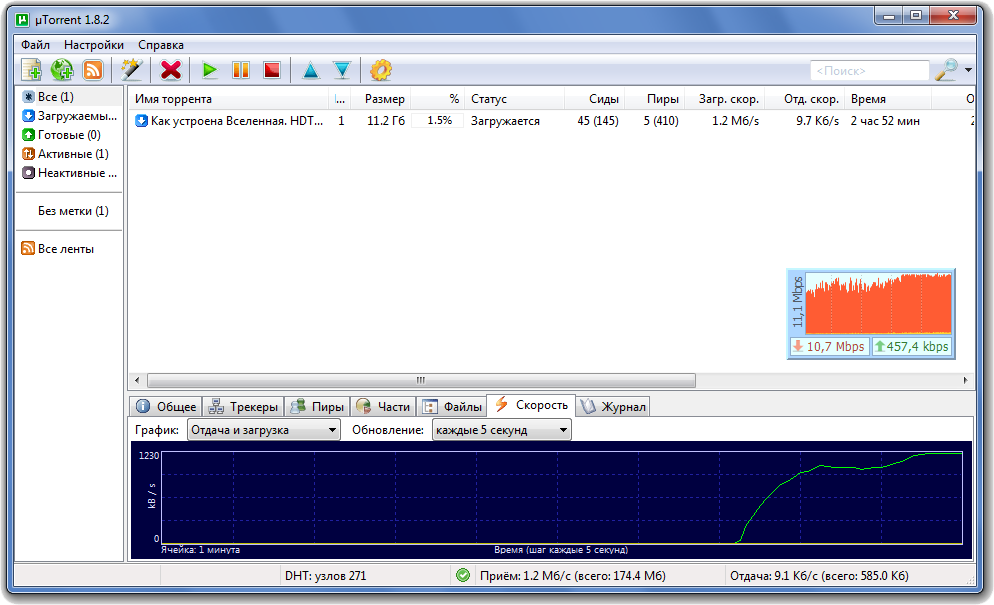Focus the search input field
The image size is (994, 605).
[x=869, y=70]
